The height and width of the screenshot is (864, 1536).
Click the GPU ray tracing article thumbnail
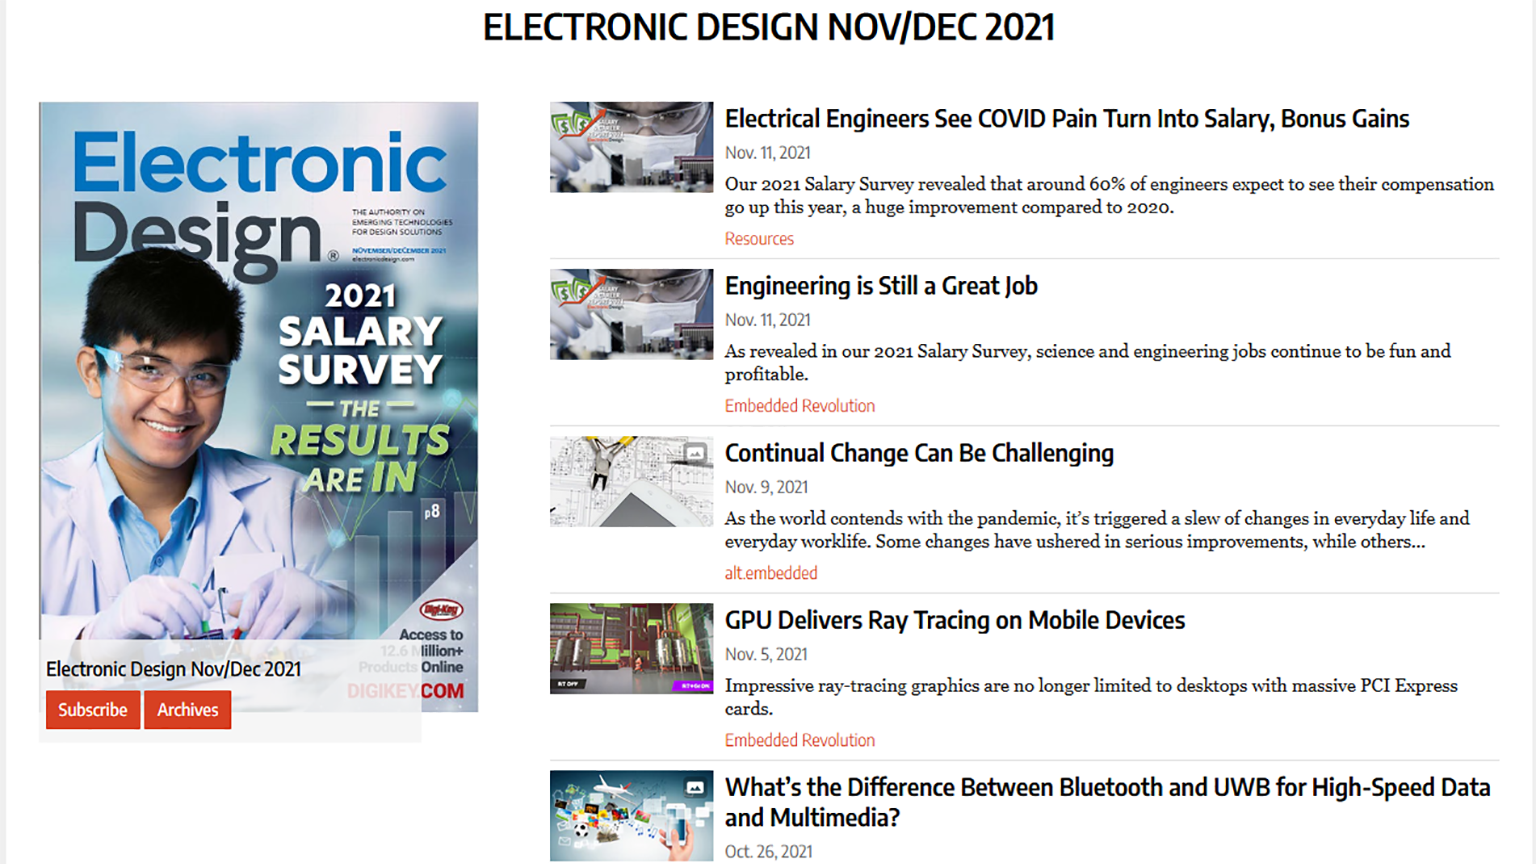point(631,648)
